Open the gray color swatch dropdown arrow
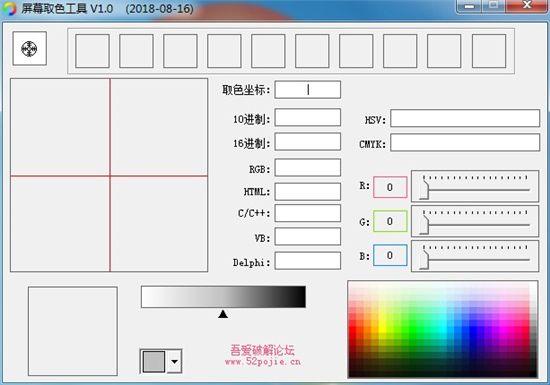The height and width of the screenshot is (385, 550). [175, 361]
